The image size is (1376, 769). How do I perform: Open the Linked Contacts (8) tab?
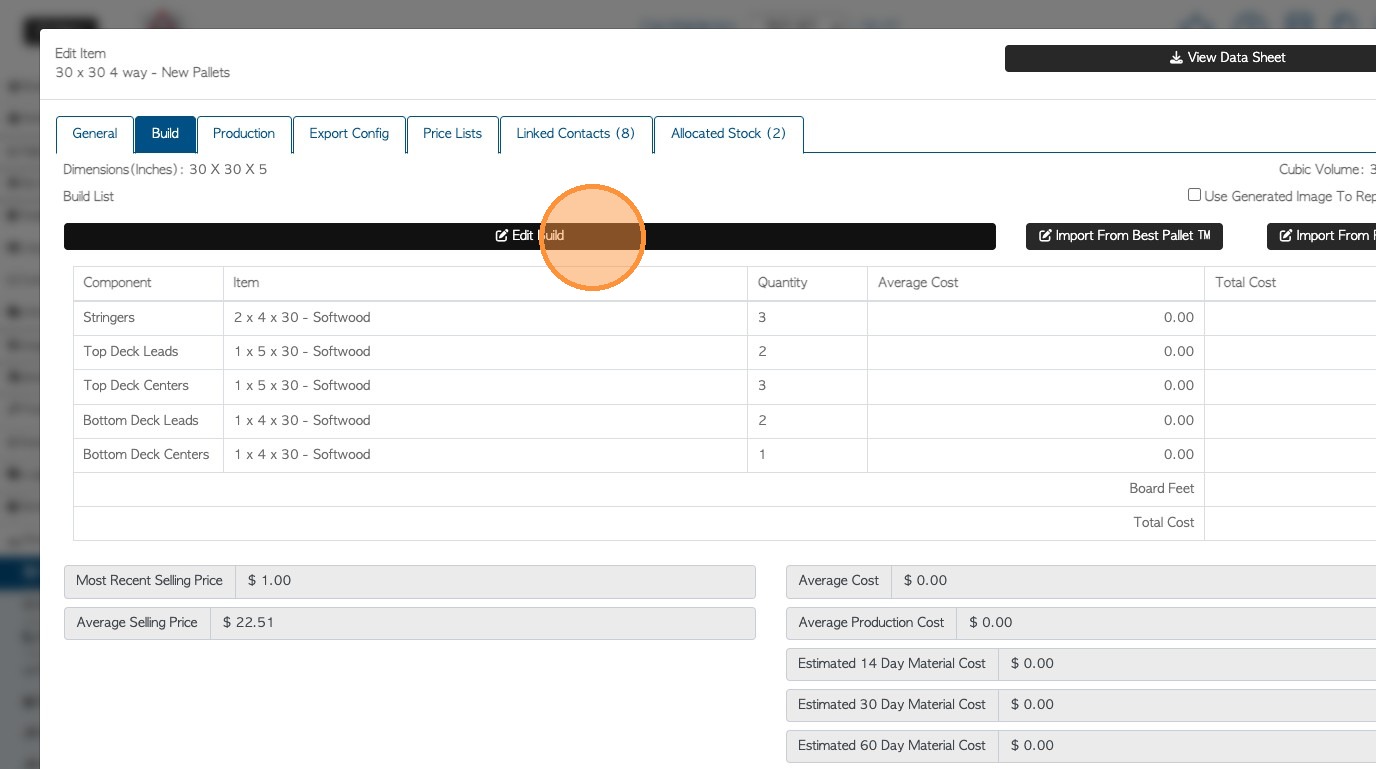[x=575, y=134]
